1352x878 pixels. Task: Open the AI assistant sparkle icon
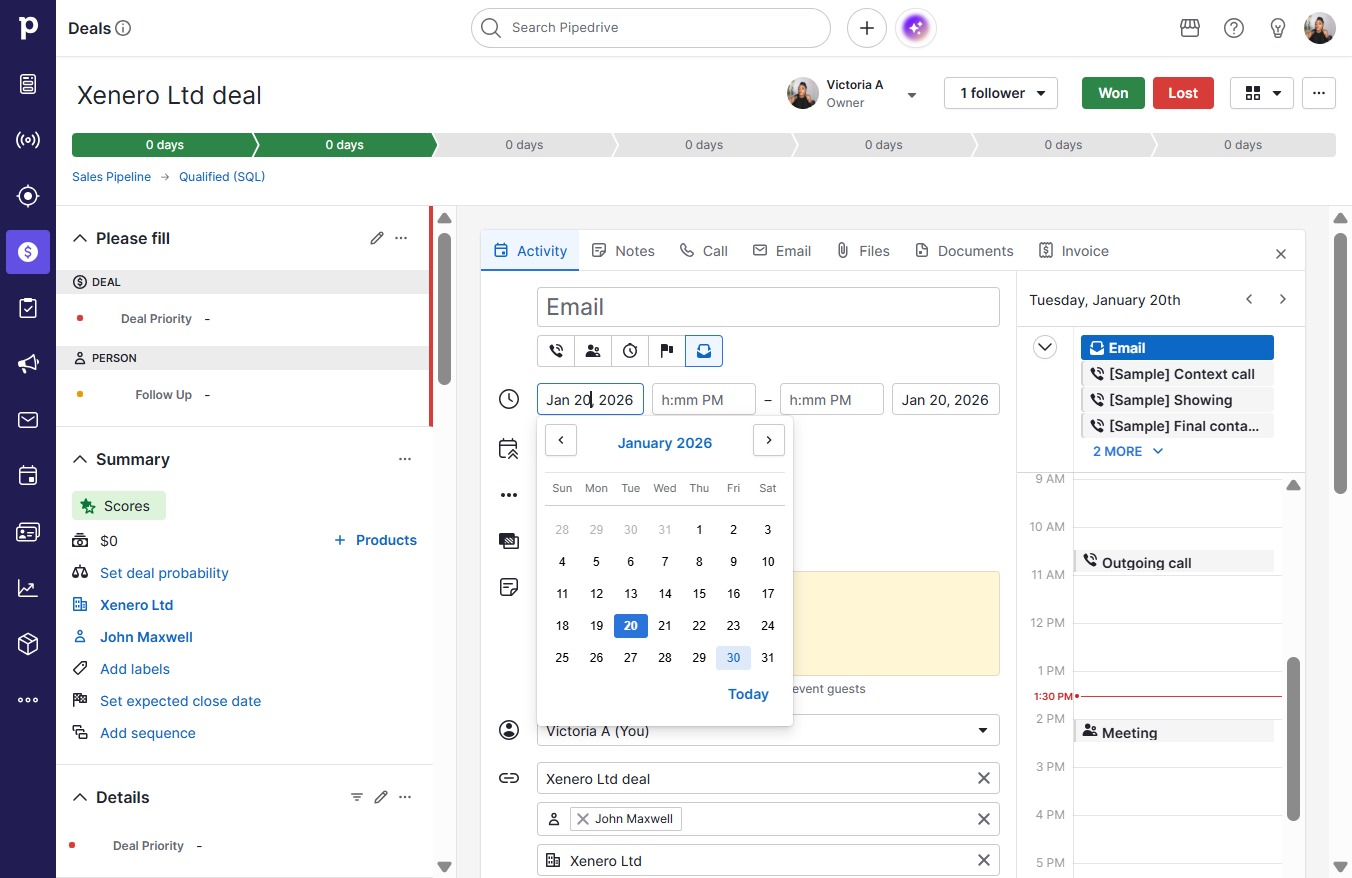(917, 28)
